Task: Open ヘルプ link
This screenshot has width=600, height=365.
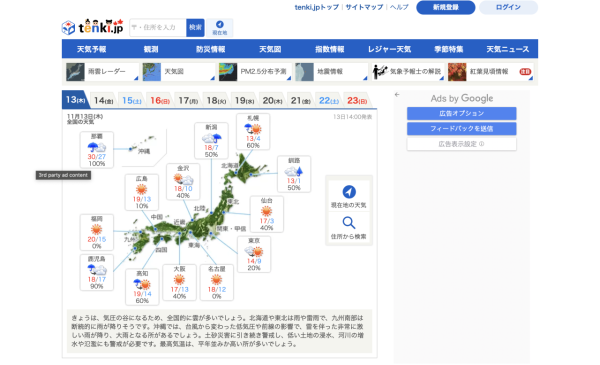Action: [x=399, y=7]
